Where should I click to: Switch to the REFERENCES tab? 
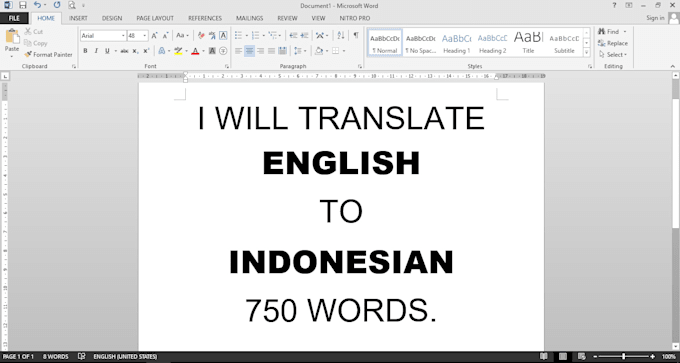pos(205,18)
